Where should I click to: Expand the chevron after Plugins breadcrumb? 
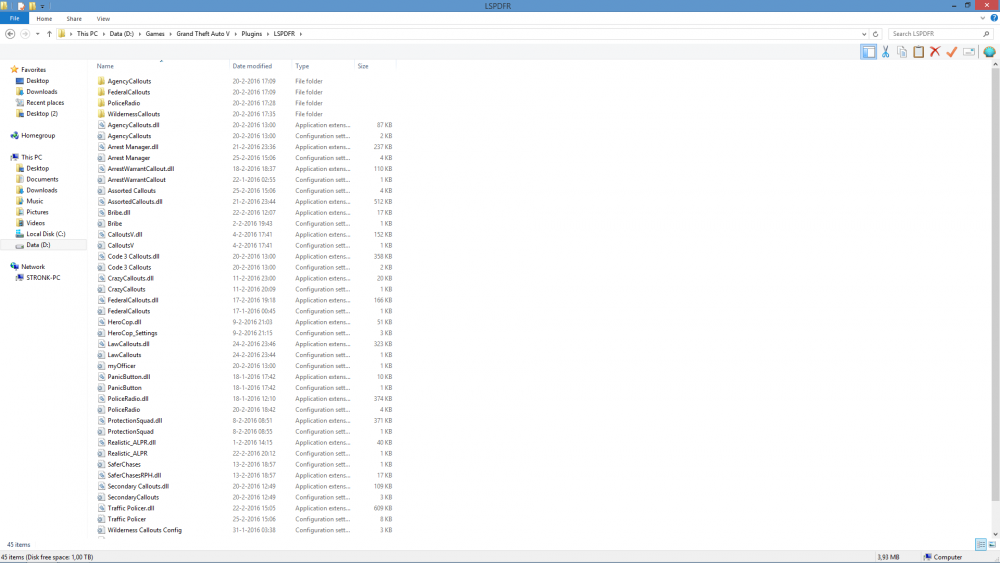pos(267,34)
